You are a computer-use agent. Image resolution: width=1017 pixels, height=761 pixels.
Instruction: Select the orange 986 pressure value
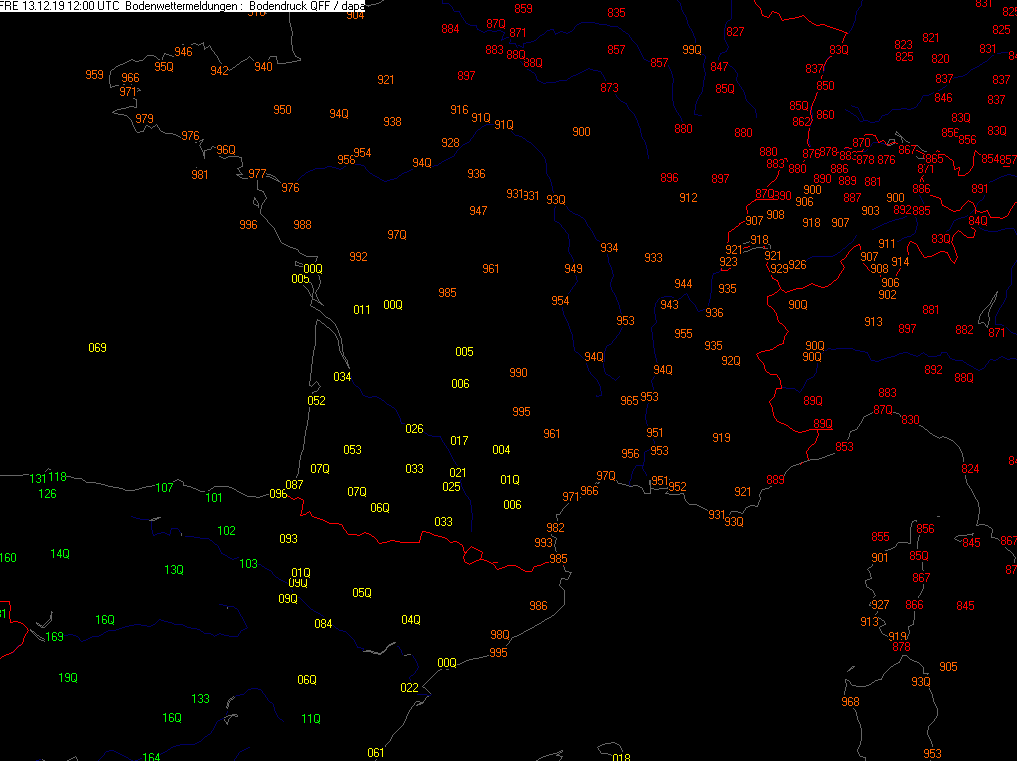(x=538, y=606)
